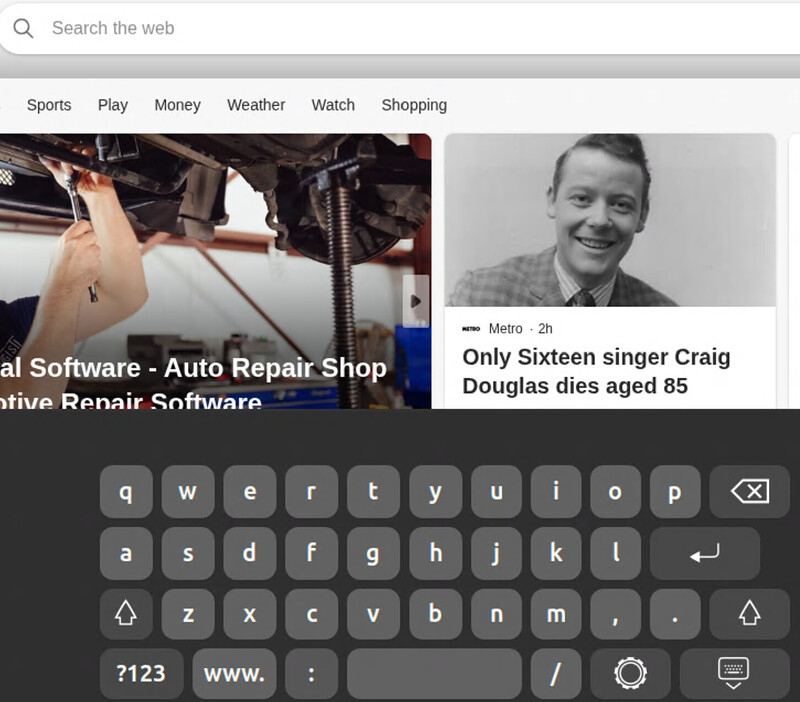Viewport: 800px width, 702px height.
Task: Tap the q key
Action: pyautogui.click(x=126, y=492)
